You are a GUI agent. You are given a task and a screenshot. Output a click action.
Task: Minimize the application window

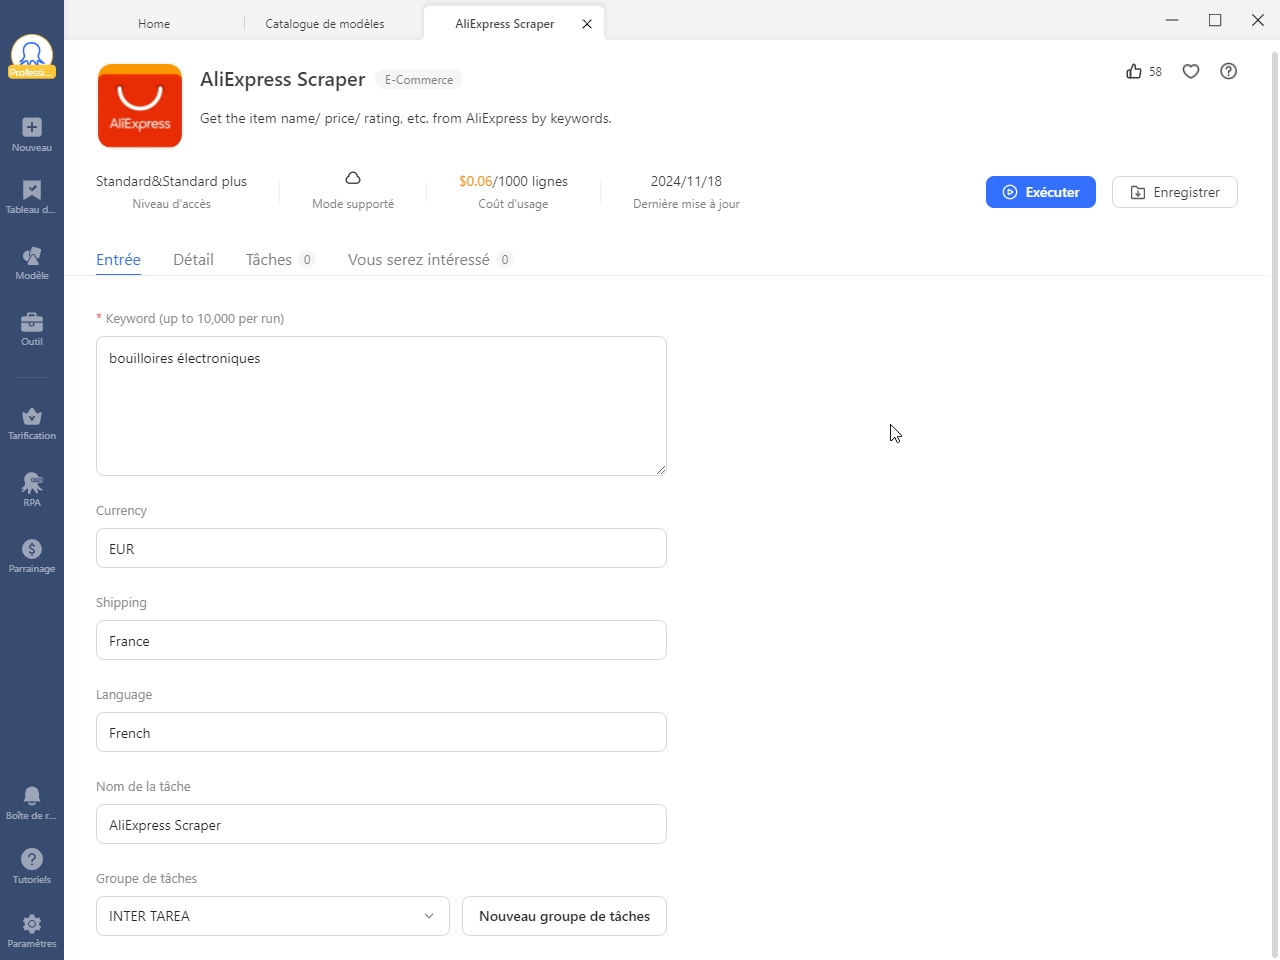click(1172, 20)
